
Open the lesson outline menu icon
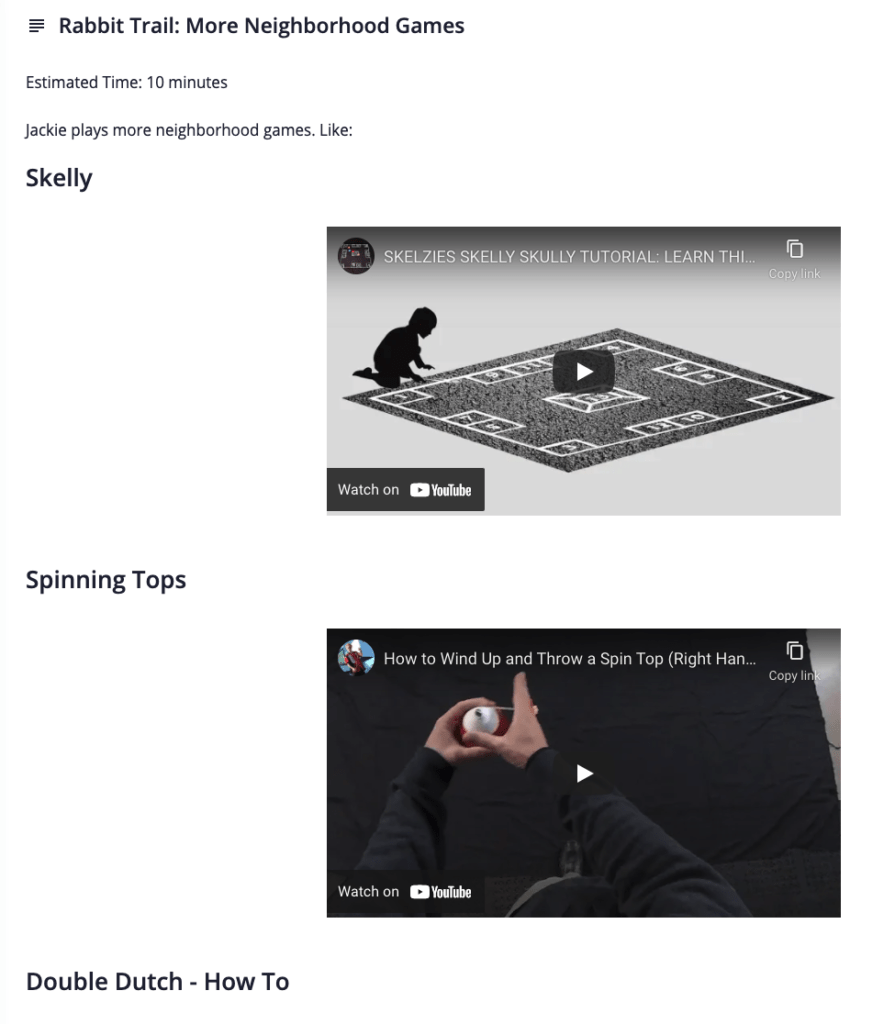(37, 26)
